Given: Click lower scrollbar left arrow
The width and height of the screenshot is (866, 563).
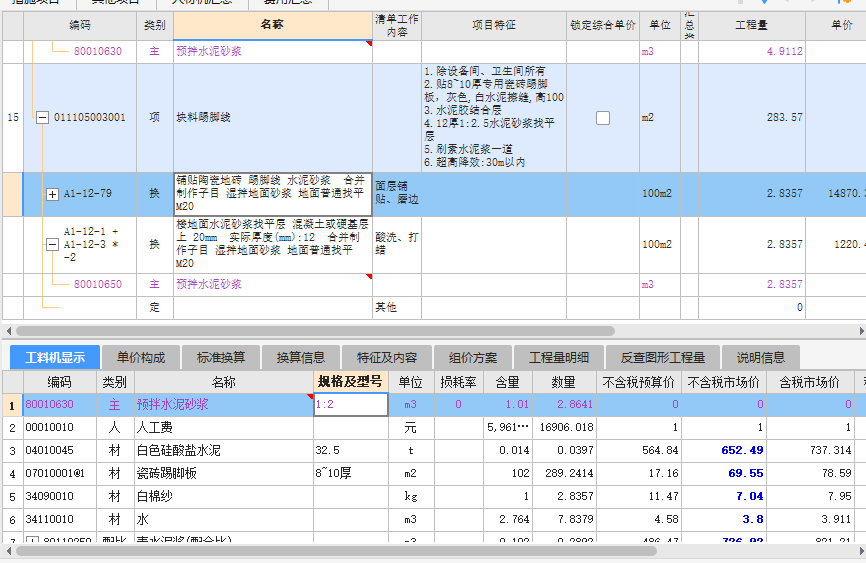Looking at the screenshot, I should point(8,551).
